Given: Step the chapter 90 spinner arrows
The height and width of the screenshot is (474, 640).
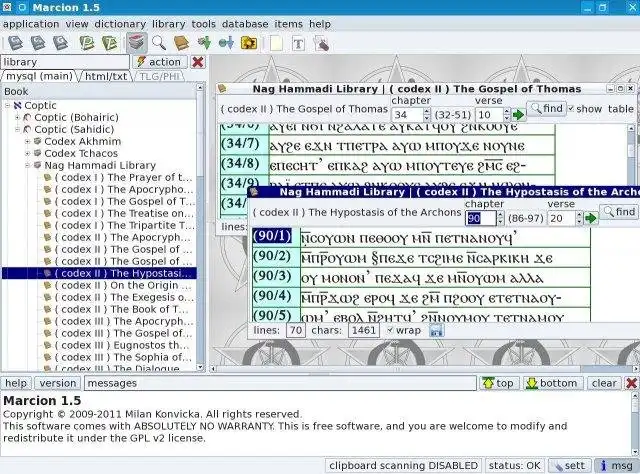Looking at the screenshot, I should (500, 218).
